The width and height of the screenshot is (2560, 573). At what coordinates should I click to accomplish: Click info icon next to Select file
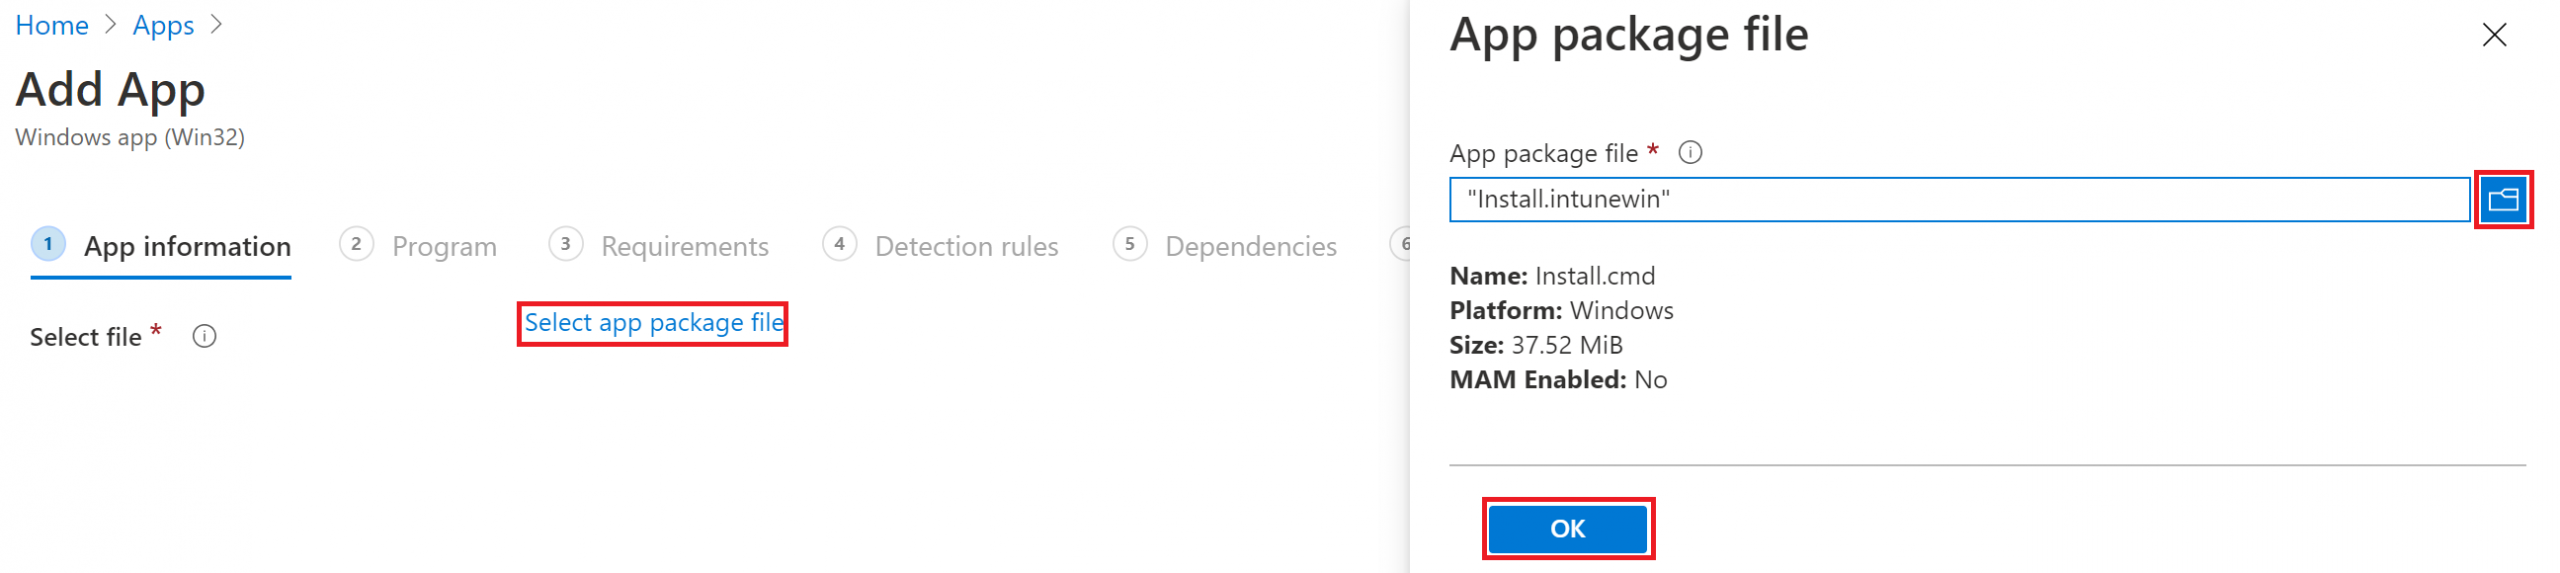coord(204,337)
